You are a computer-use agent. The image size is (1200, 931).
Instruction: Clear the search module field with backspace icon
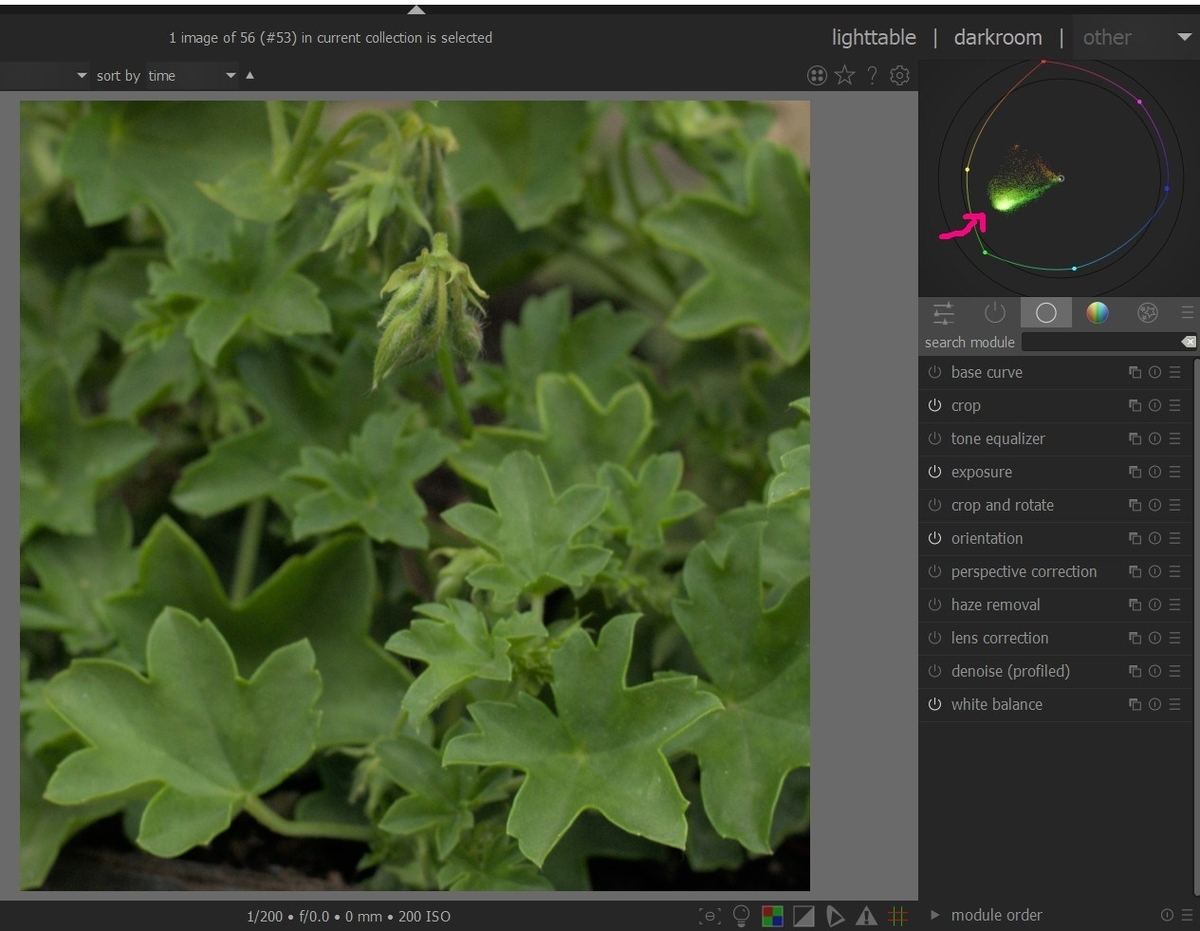tap(1188, 342)
